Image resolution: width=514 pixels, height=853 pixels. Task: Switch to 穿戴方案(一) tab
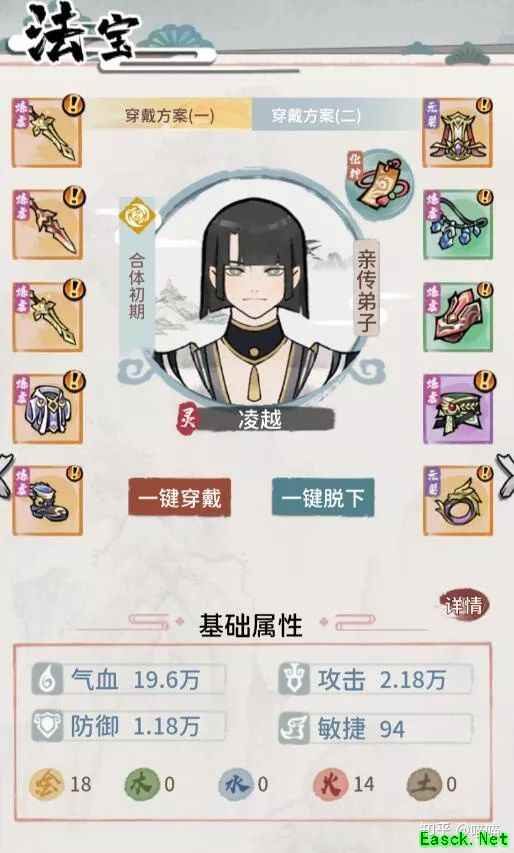pyautogui.click(x=170, y=115)
